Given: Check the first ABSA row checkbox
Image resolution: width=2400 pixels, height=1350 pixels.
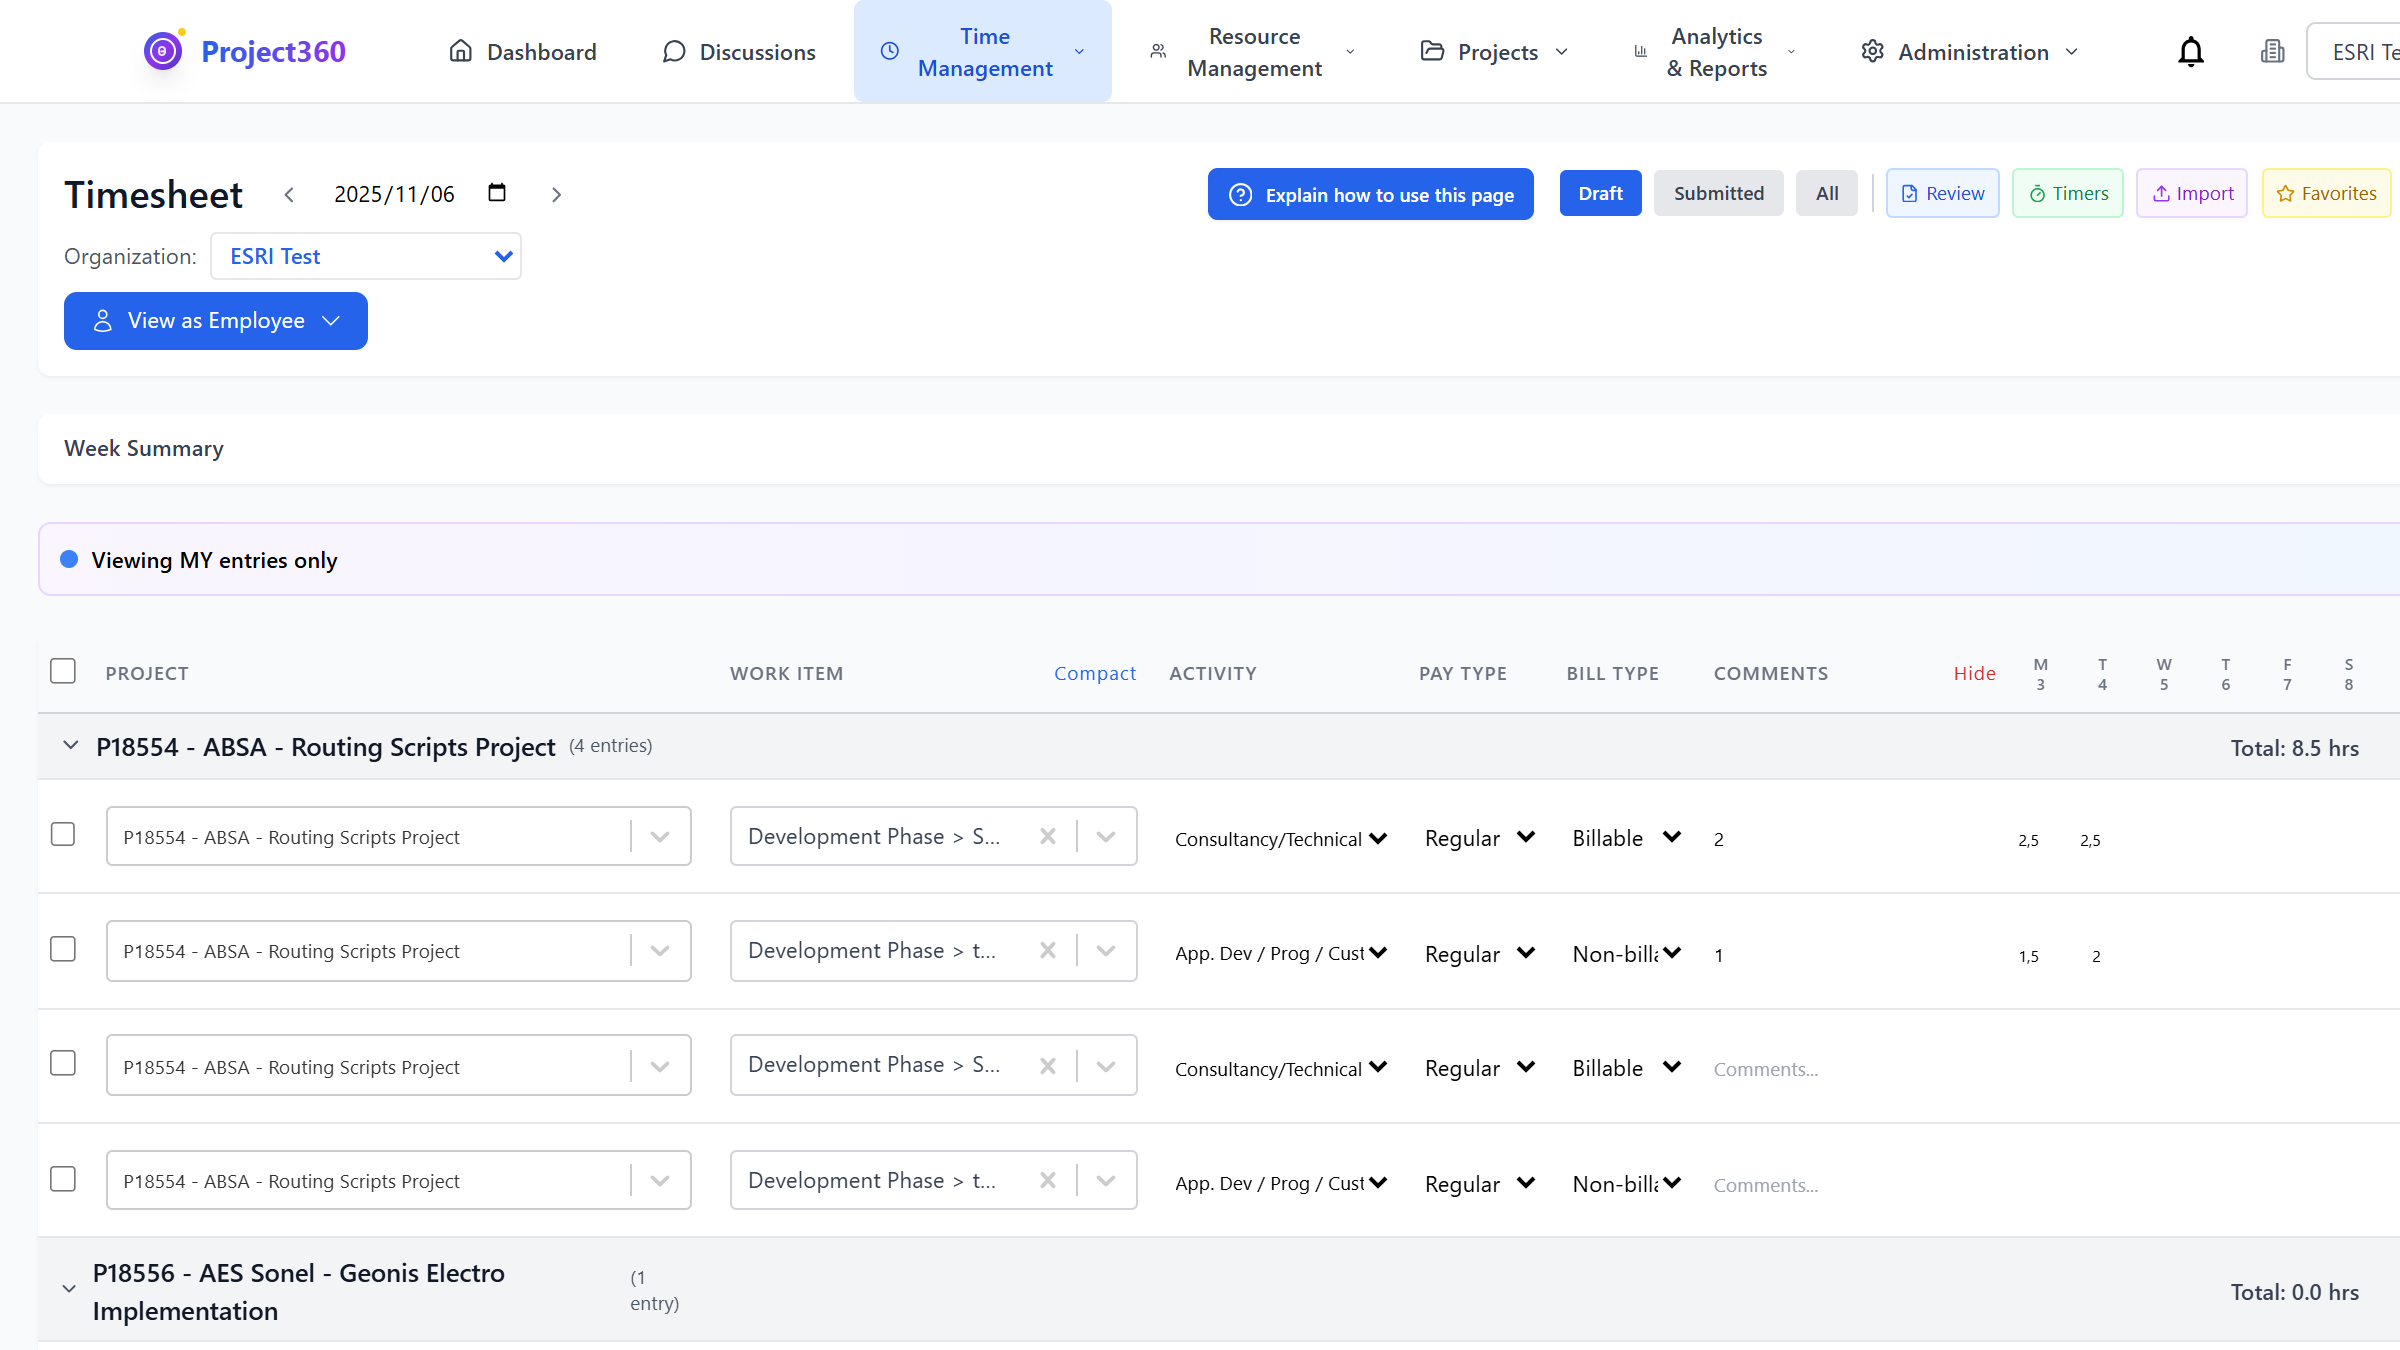Looking at the screenshot, I should click(63, 835).
